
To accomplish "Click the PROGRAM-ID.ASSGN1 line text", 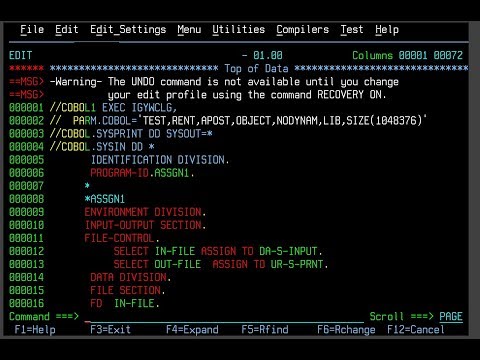I will click(142, 173).
